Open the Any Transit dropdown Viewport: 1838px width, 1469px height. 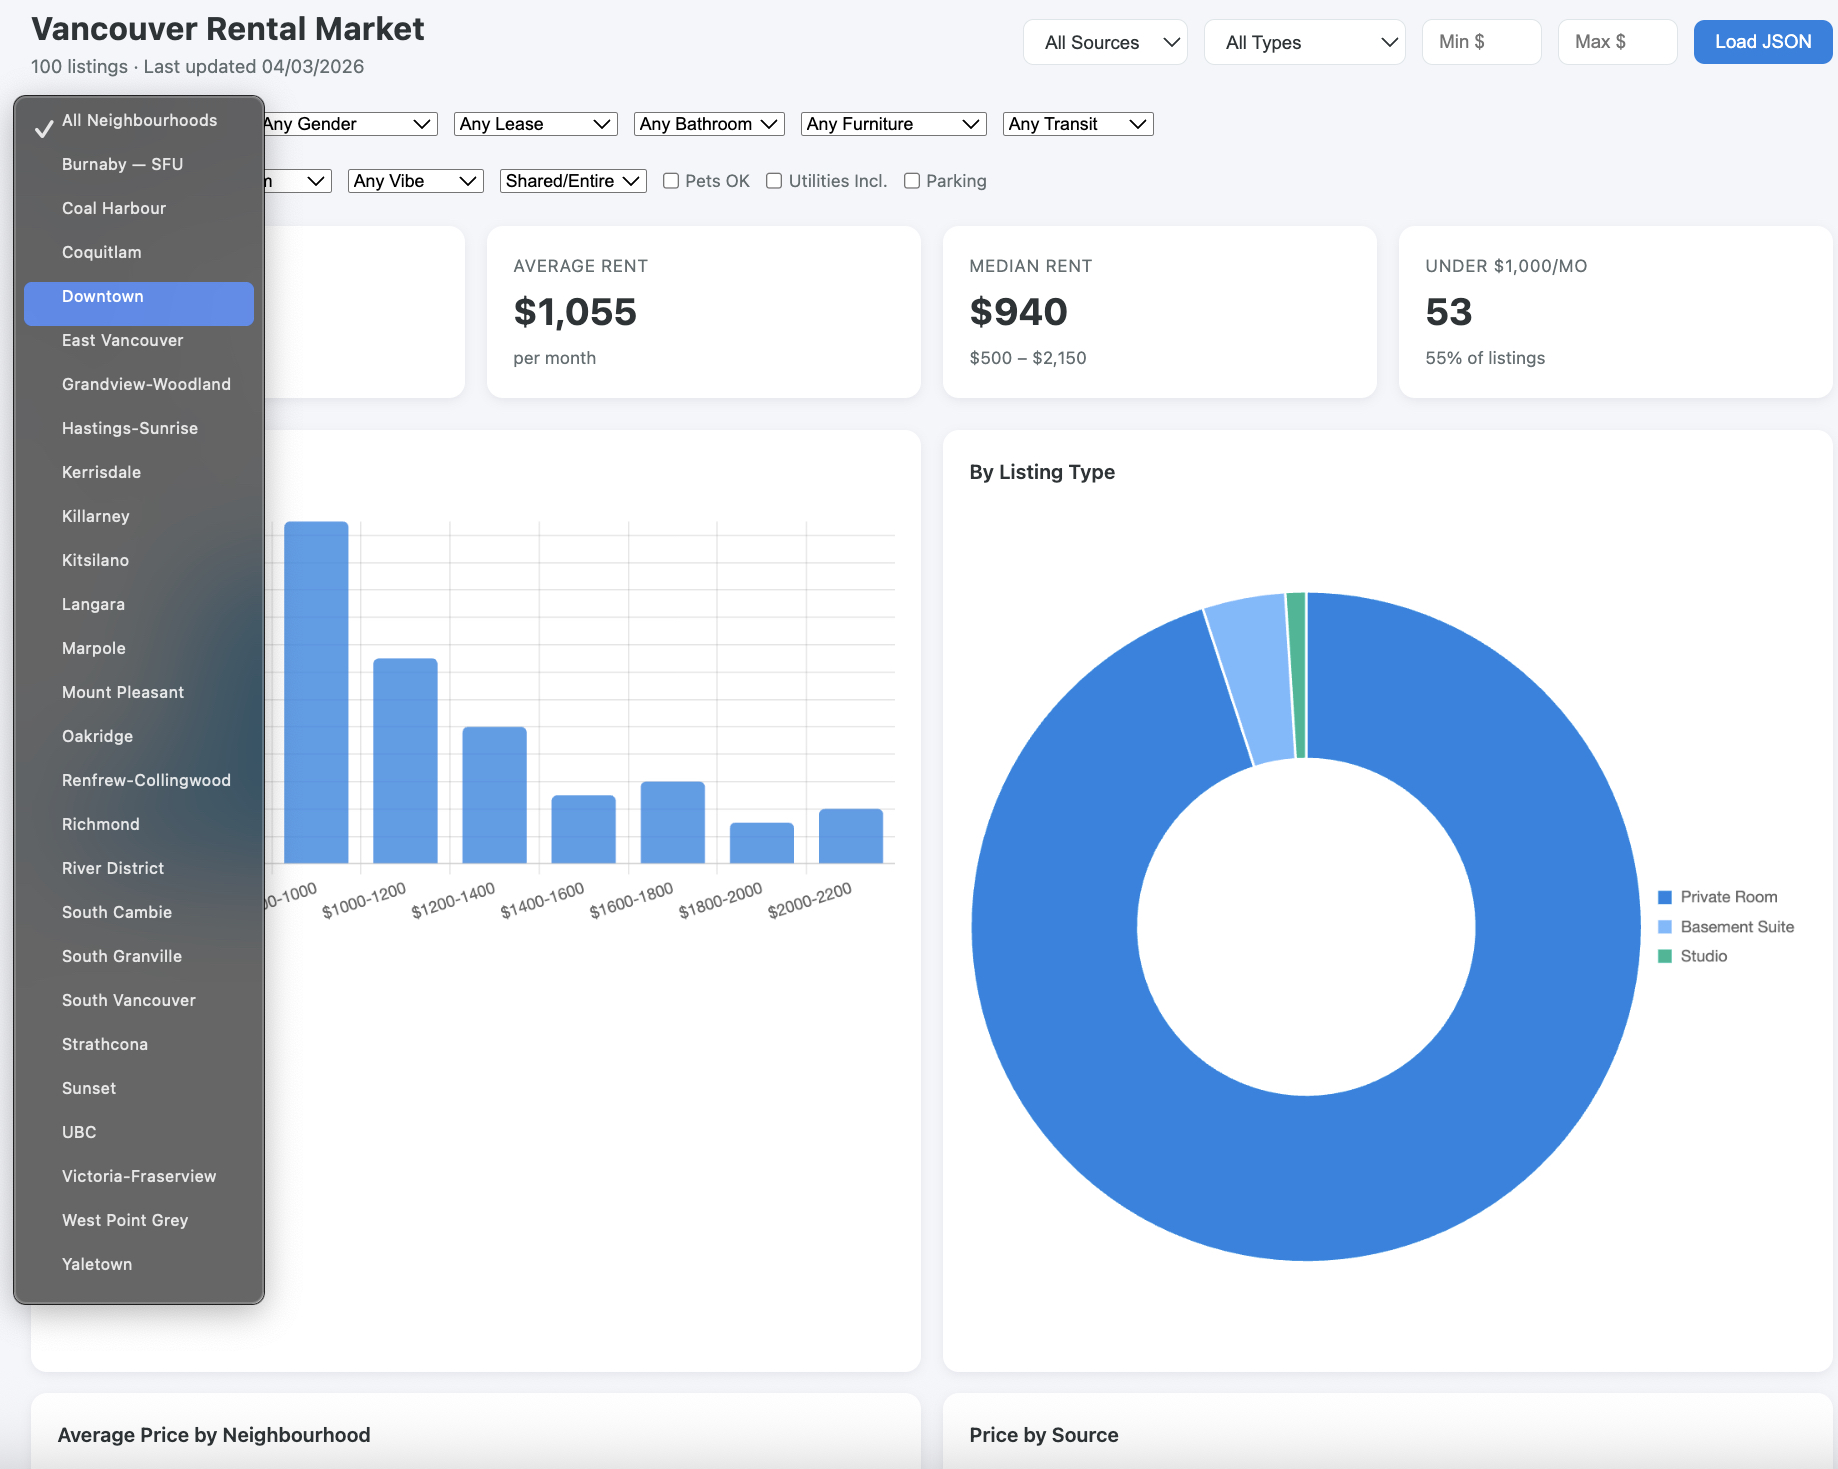[x=1077, y=124]
